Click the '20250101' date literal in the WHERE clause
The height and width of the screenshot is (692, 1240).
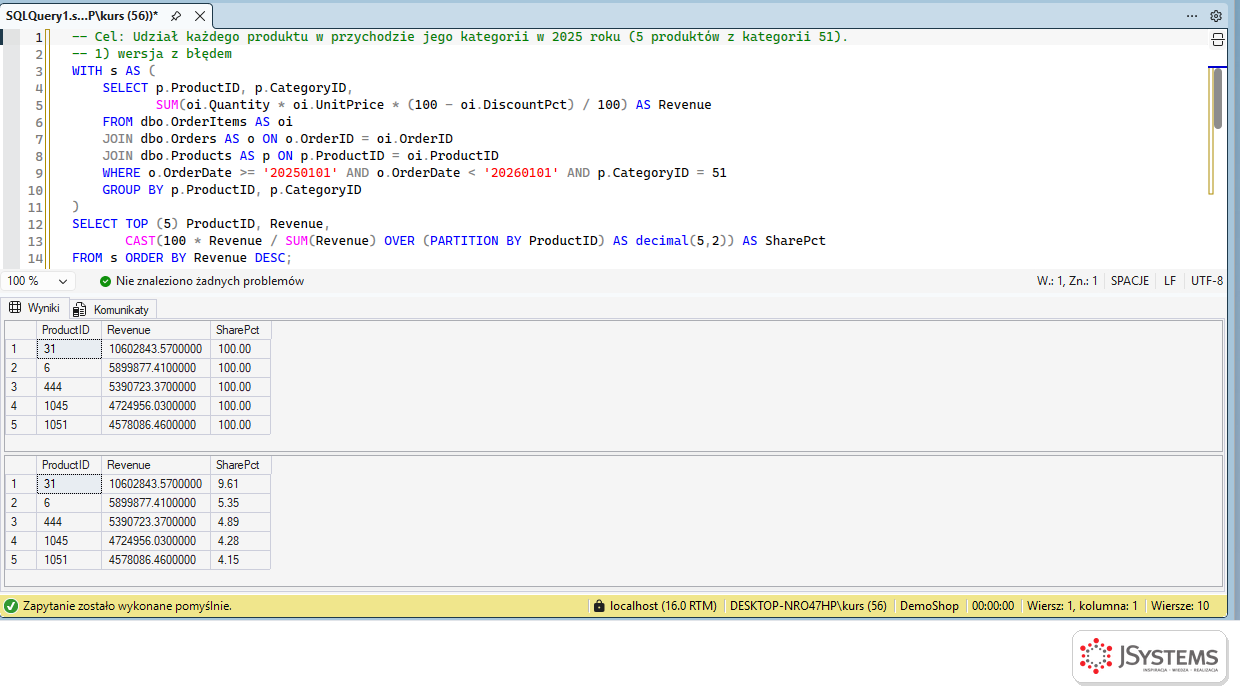300,173
